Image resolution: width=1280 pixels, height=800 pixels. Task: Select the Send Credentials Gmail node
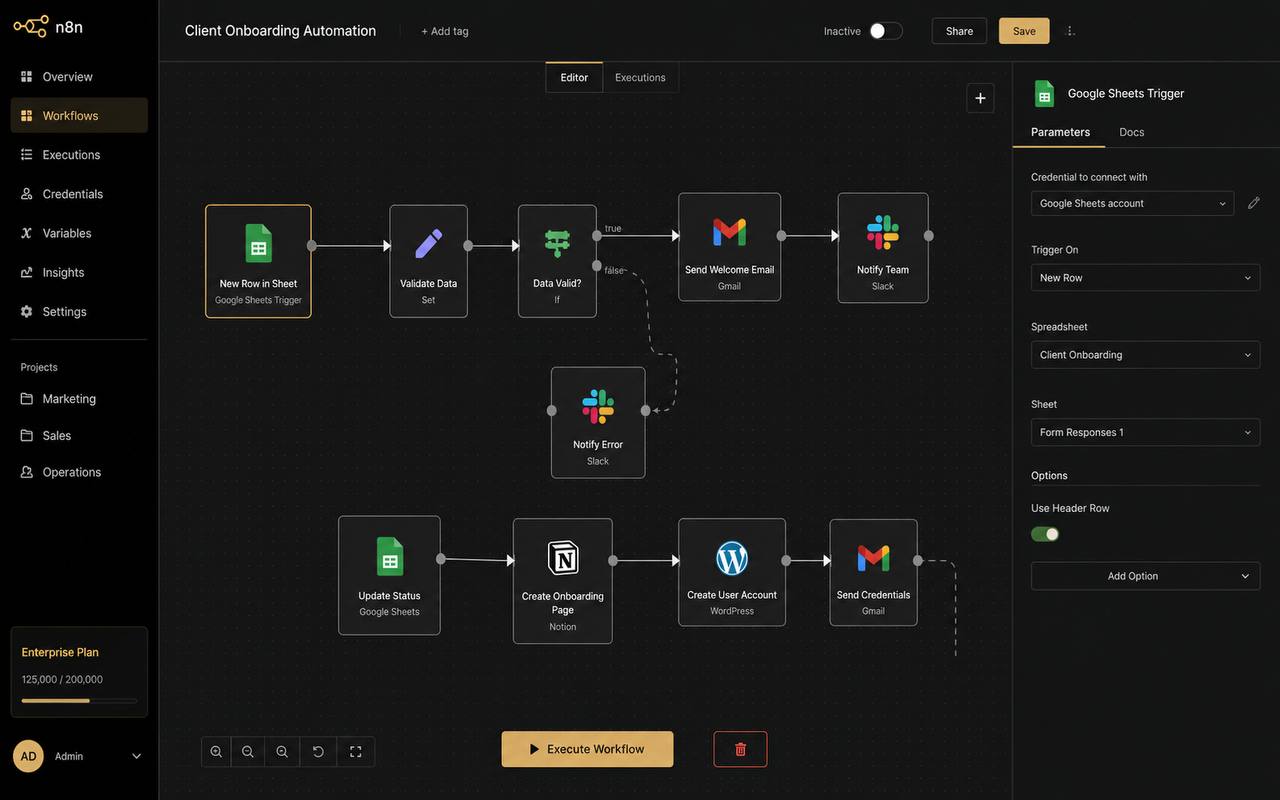pyautogui.click(x=873, y=572)
